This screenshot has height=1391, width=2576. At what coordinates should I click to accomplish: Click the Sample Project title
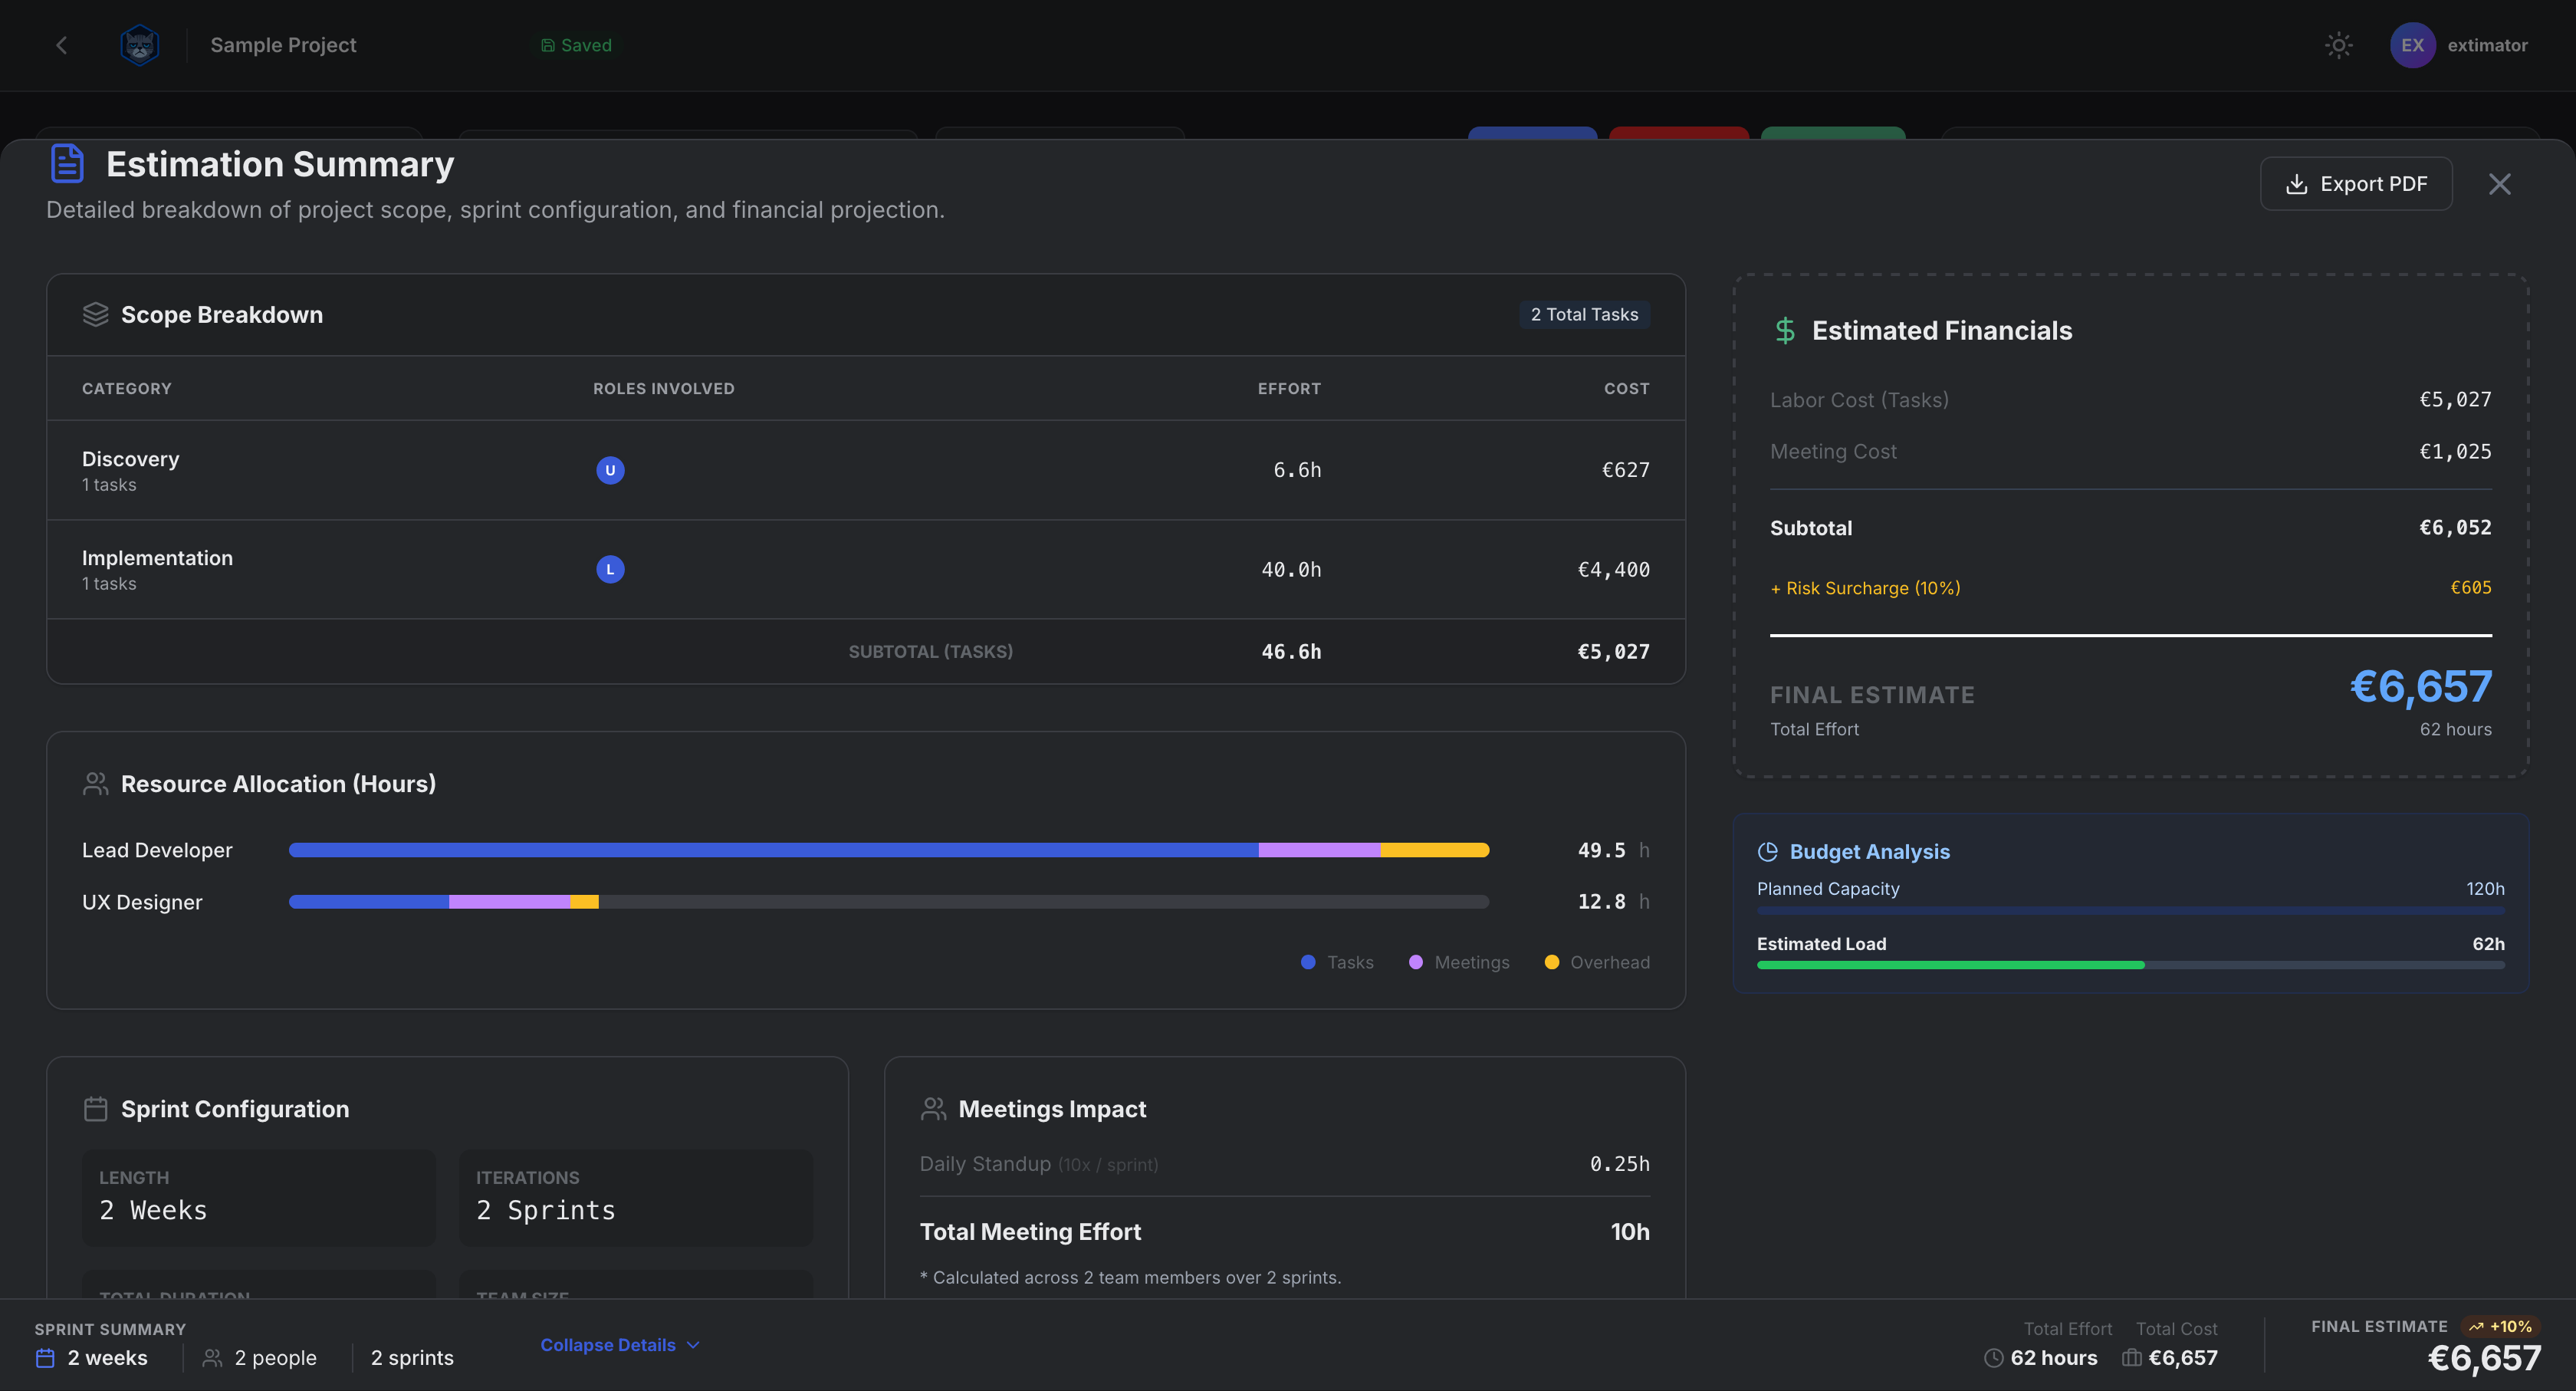tap(283, 45)
